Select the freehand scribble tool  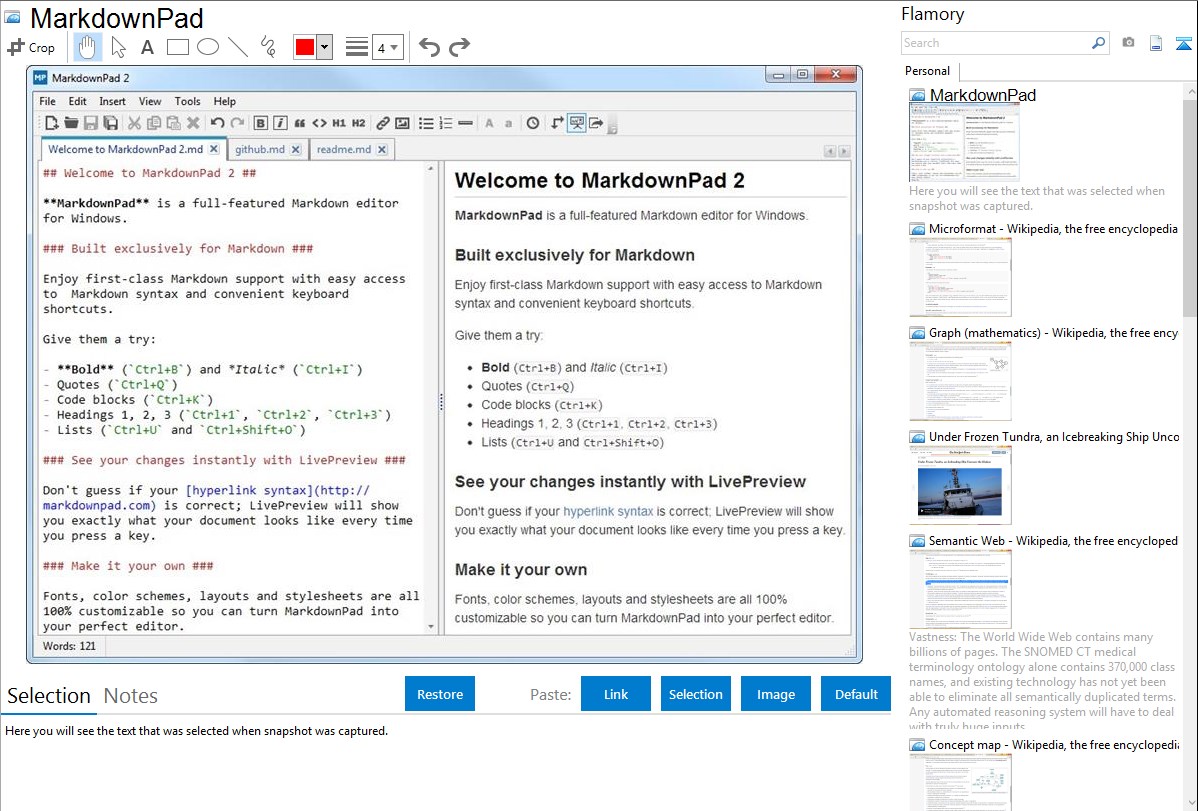click(x=268, y=47)
